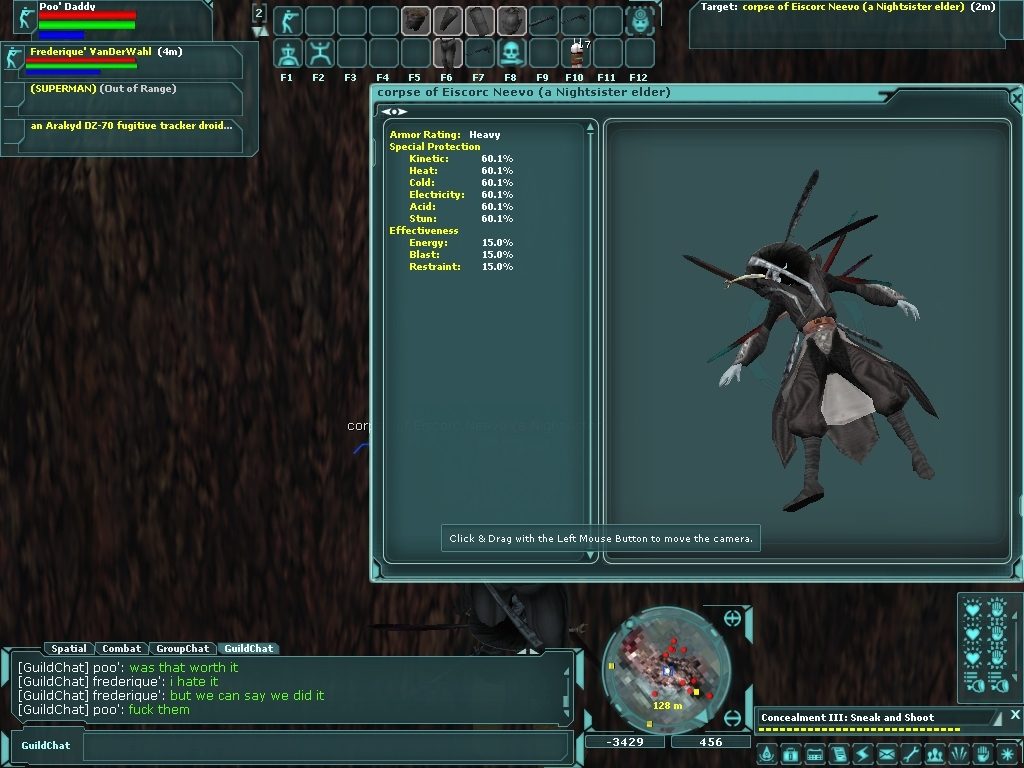Click the keyboard-like panel icon in bottom menu
Screen dimensions: 1024x768
814,755
